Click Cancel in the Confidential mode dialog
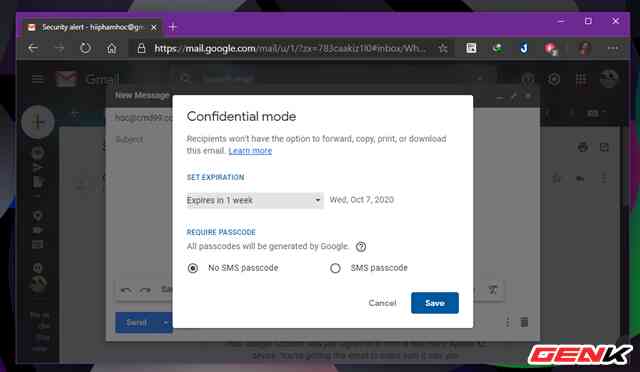 (382, 303)
